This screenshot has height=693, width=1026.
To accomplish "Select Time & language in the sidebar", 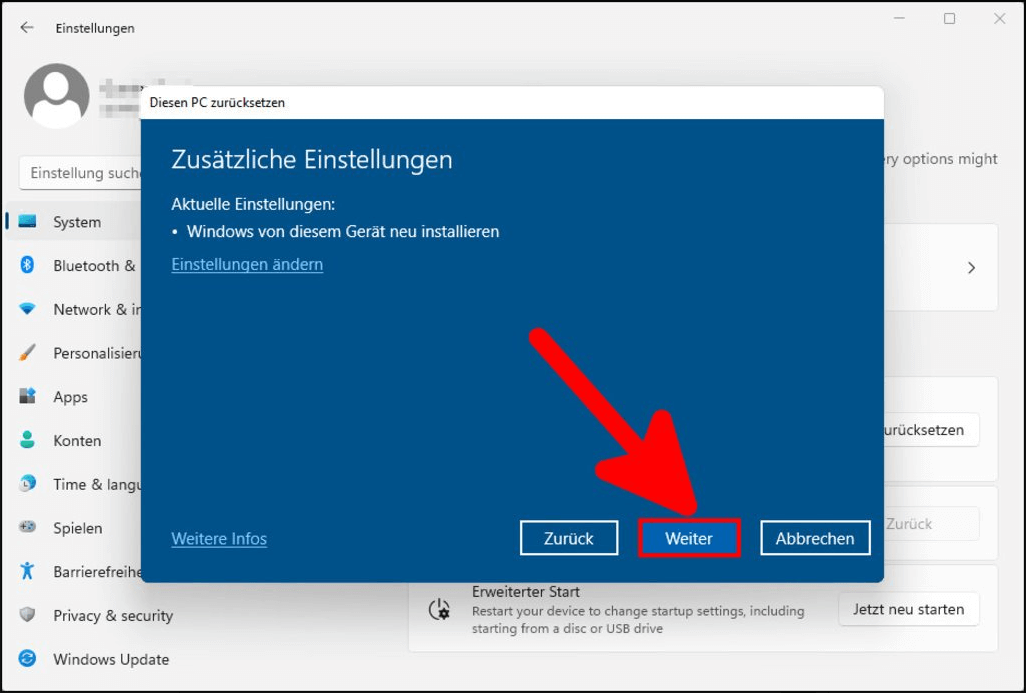I will pos(29,484).
